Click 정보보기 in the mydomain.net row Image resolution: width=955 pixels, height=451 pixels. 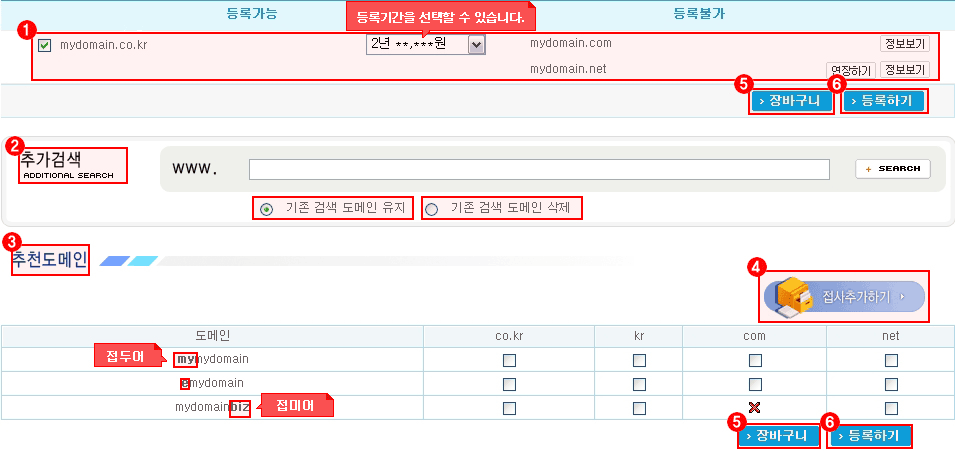[x=904, y=70]
